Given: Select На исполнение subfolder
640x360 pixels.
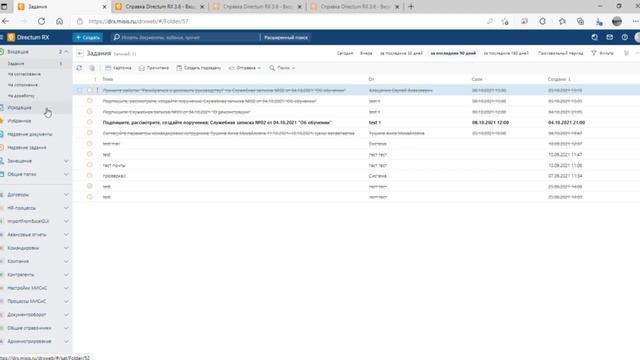Looking at the screenshot, I should 23,85.
